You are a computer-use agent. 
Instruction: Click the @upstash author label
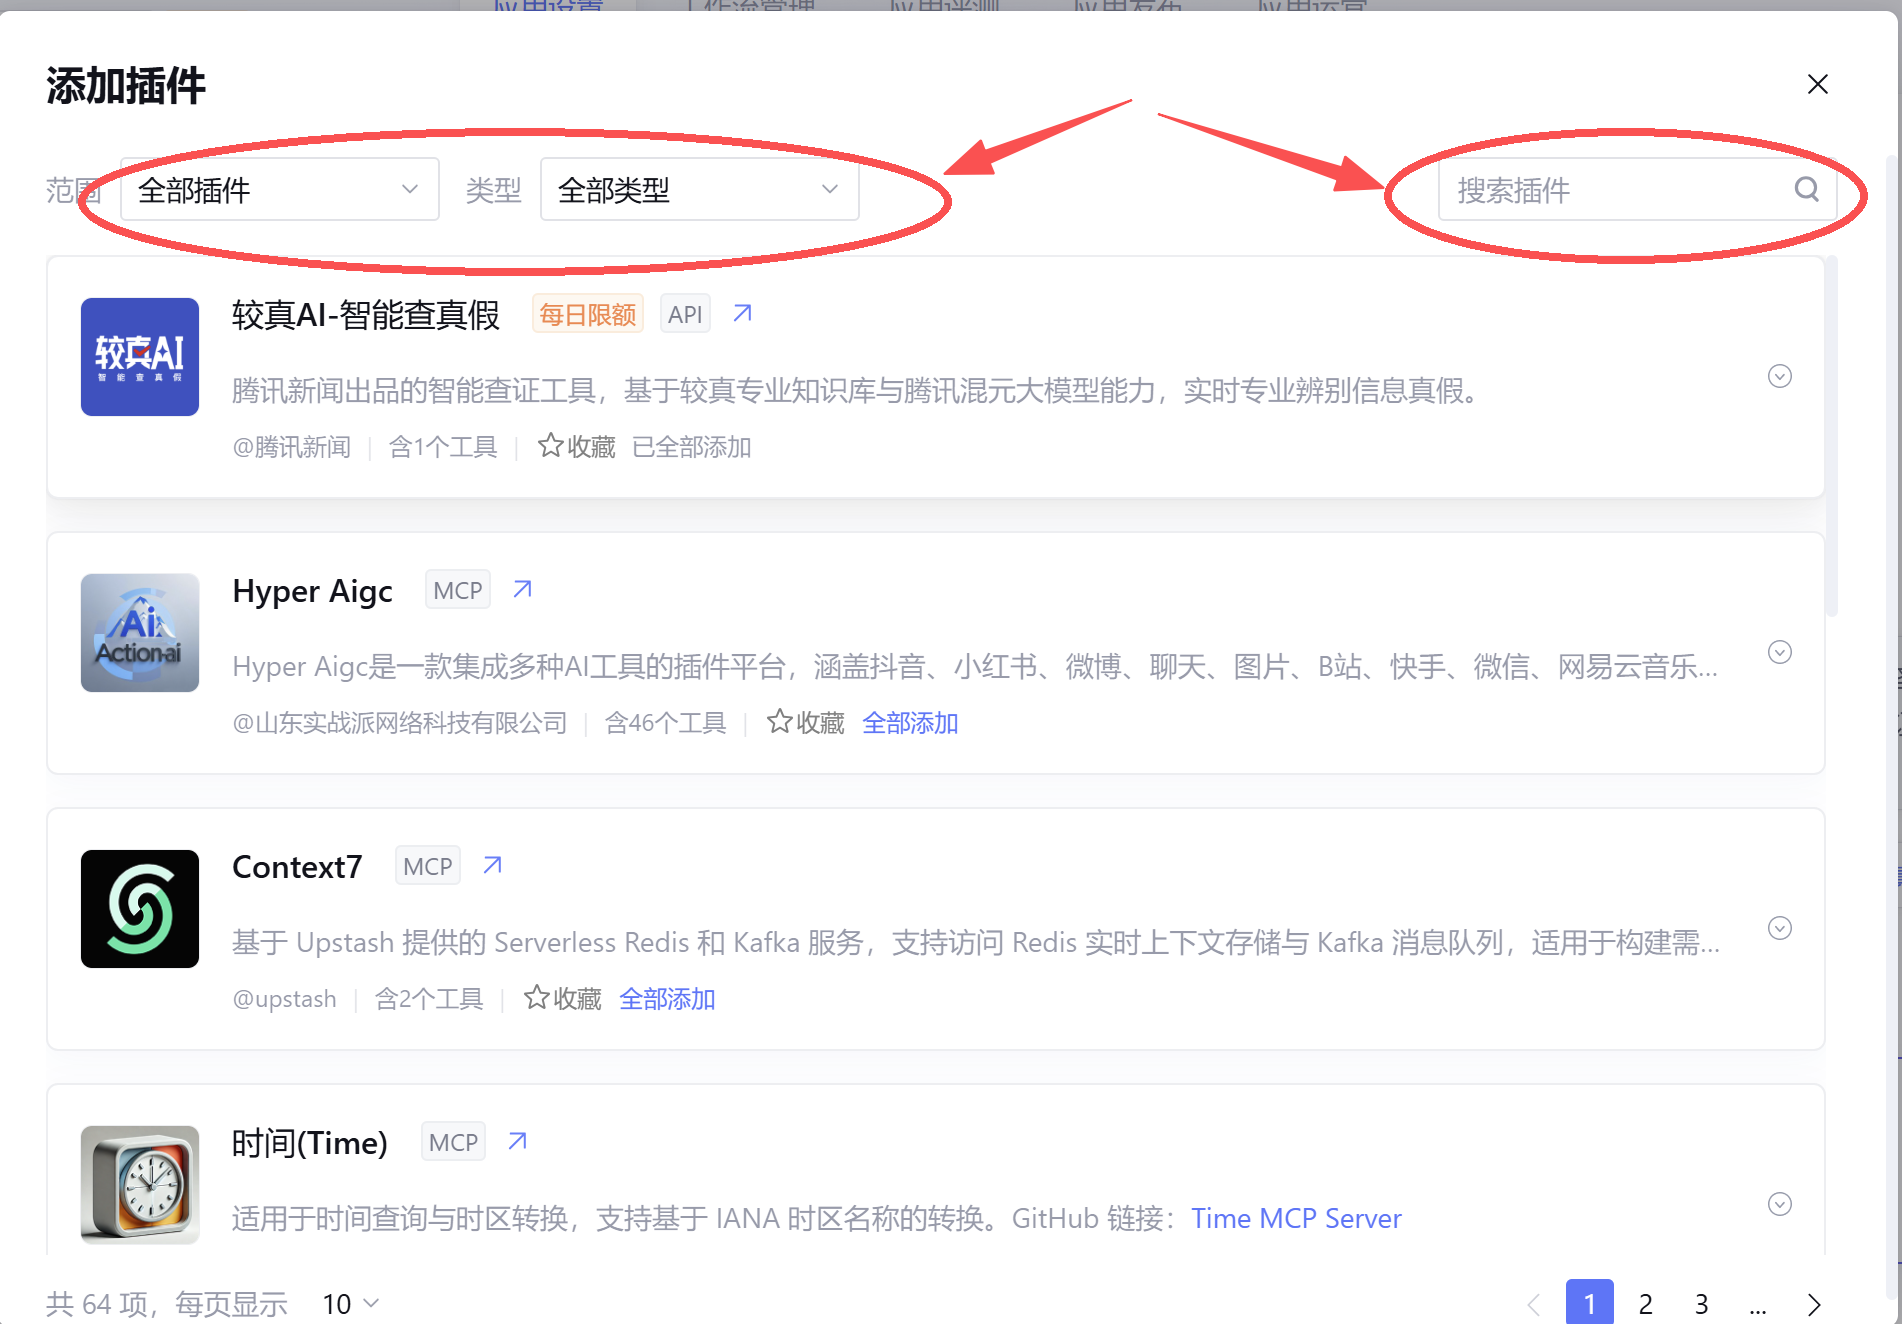pos(284,998)
